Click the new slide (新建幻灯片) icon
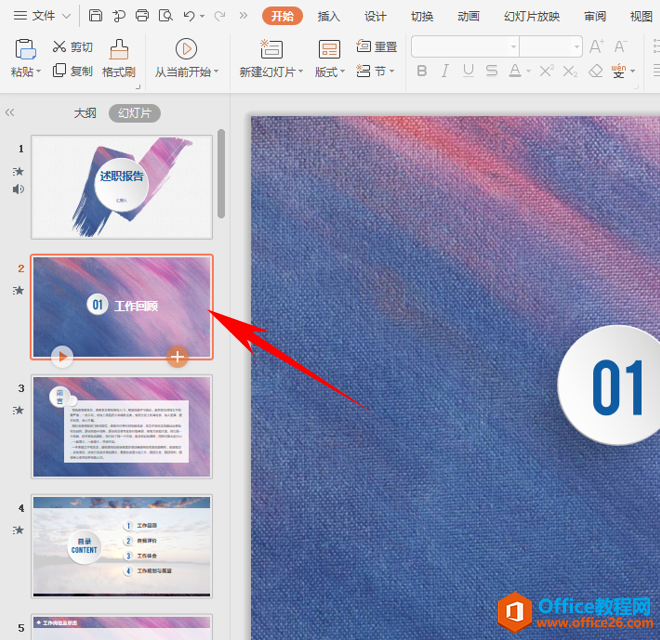Screen dimensions: 660x640 point(270,49)
